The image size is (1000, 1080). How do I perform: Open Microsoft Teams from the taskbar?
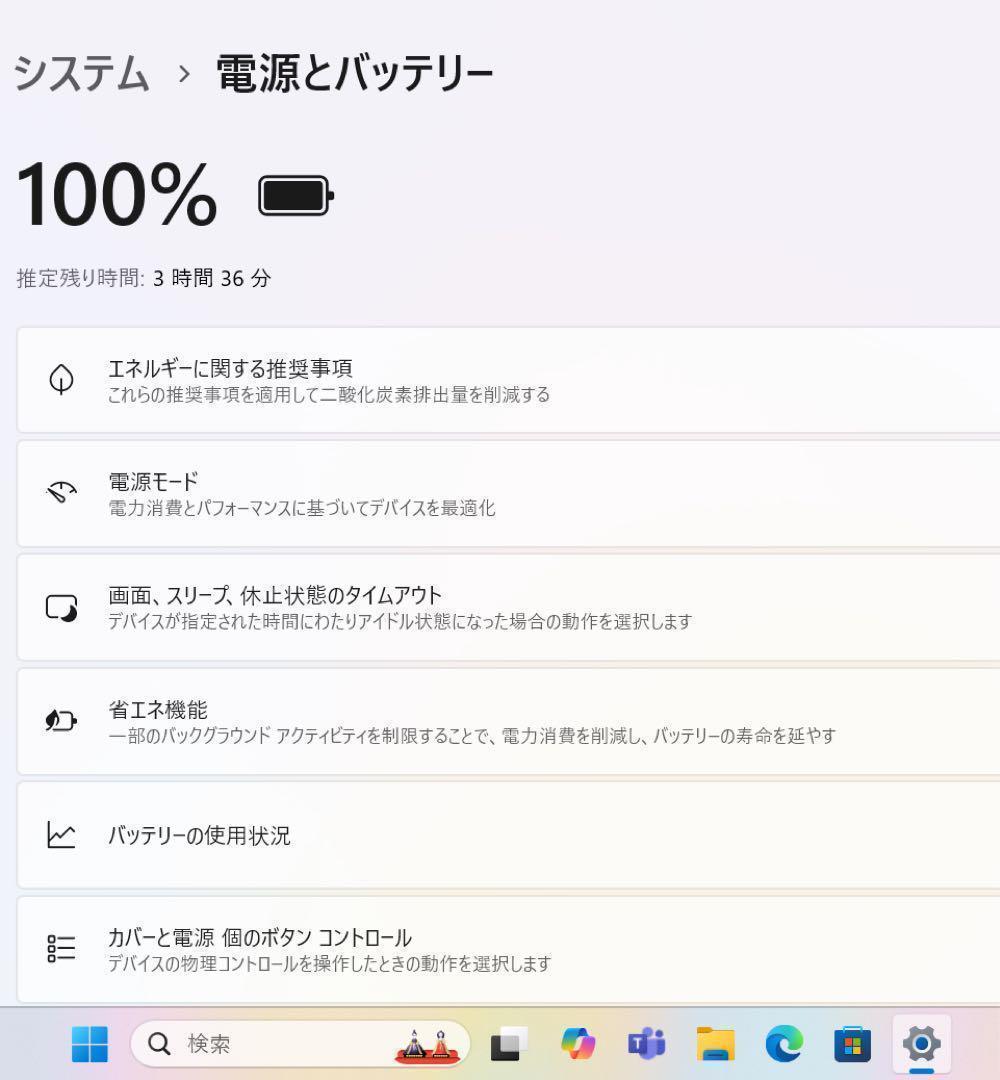point(646,1043)
